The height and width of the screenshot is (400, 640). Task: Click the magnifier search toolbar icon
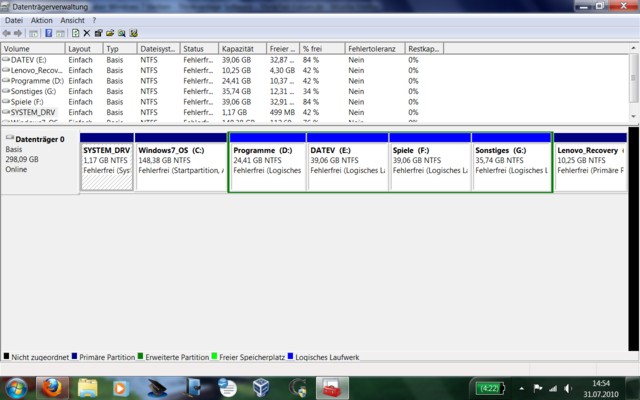[x=122, y=33]
